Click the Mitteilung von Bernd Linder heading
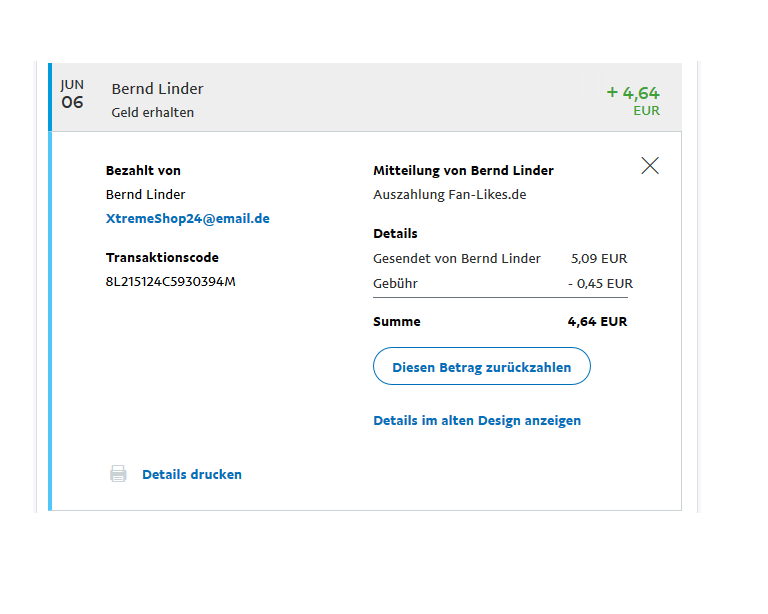This screenshot has height=614, width=768. click(463, 171)
